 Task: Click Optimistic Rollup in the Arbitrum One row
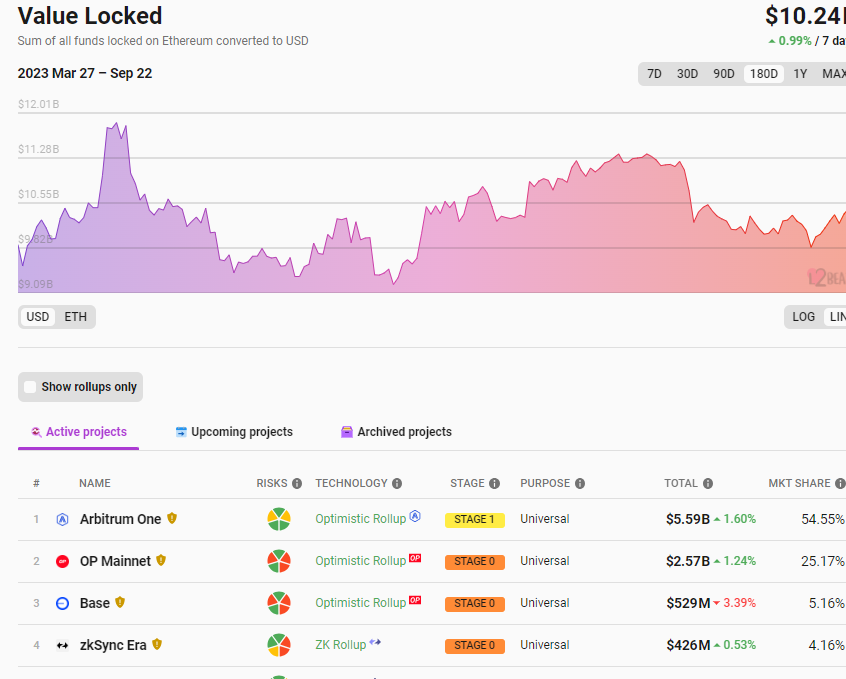[361, 519]
